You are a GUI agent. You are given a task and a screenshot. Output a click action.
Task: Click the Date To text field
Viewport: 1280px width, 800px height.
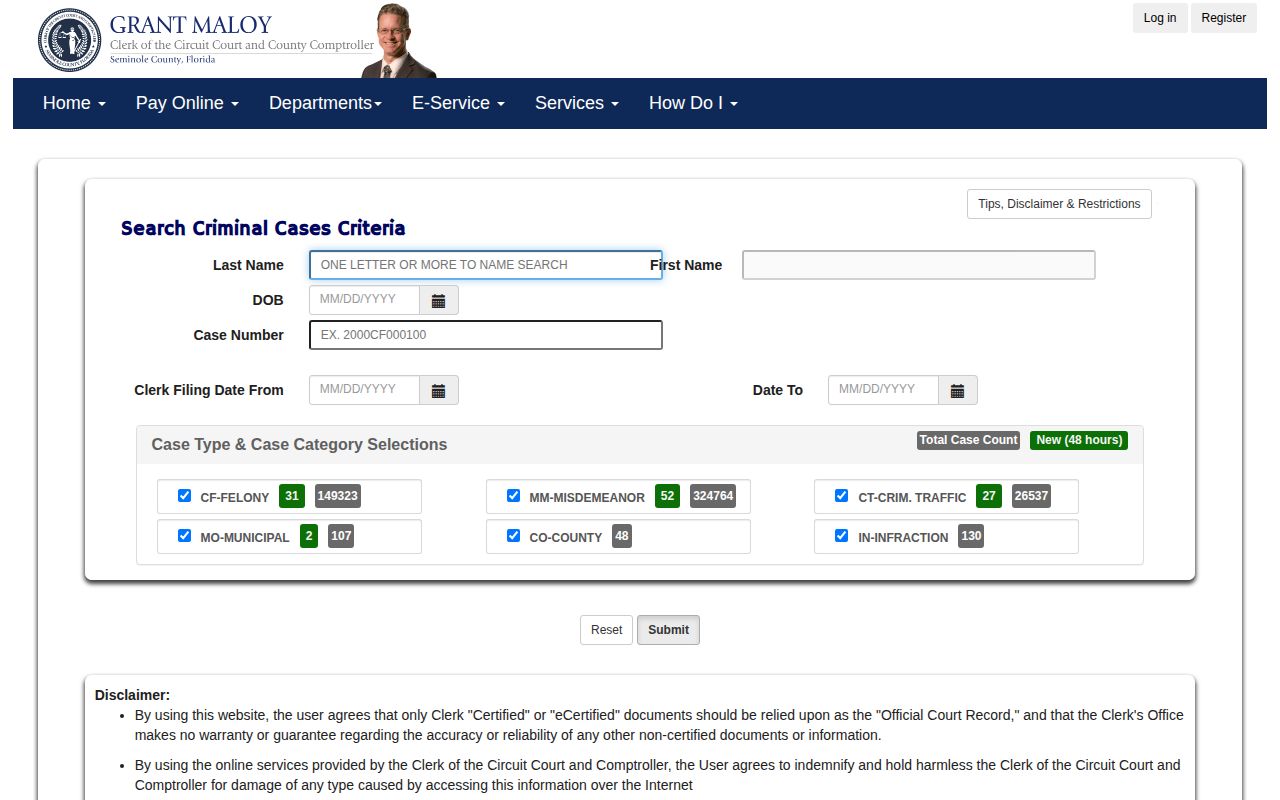pos(883,390)
